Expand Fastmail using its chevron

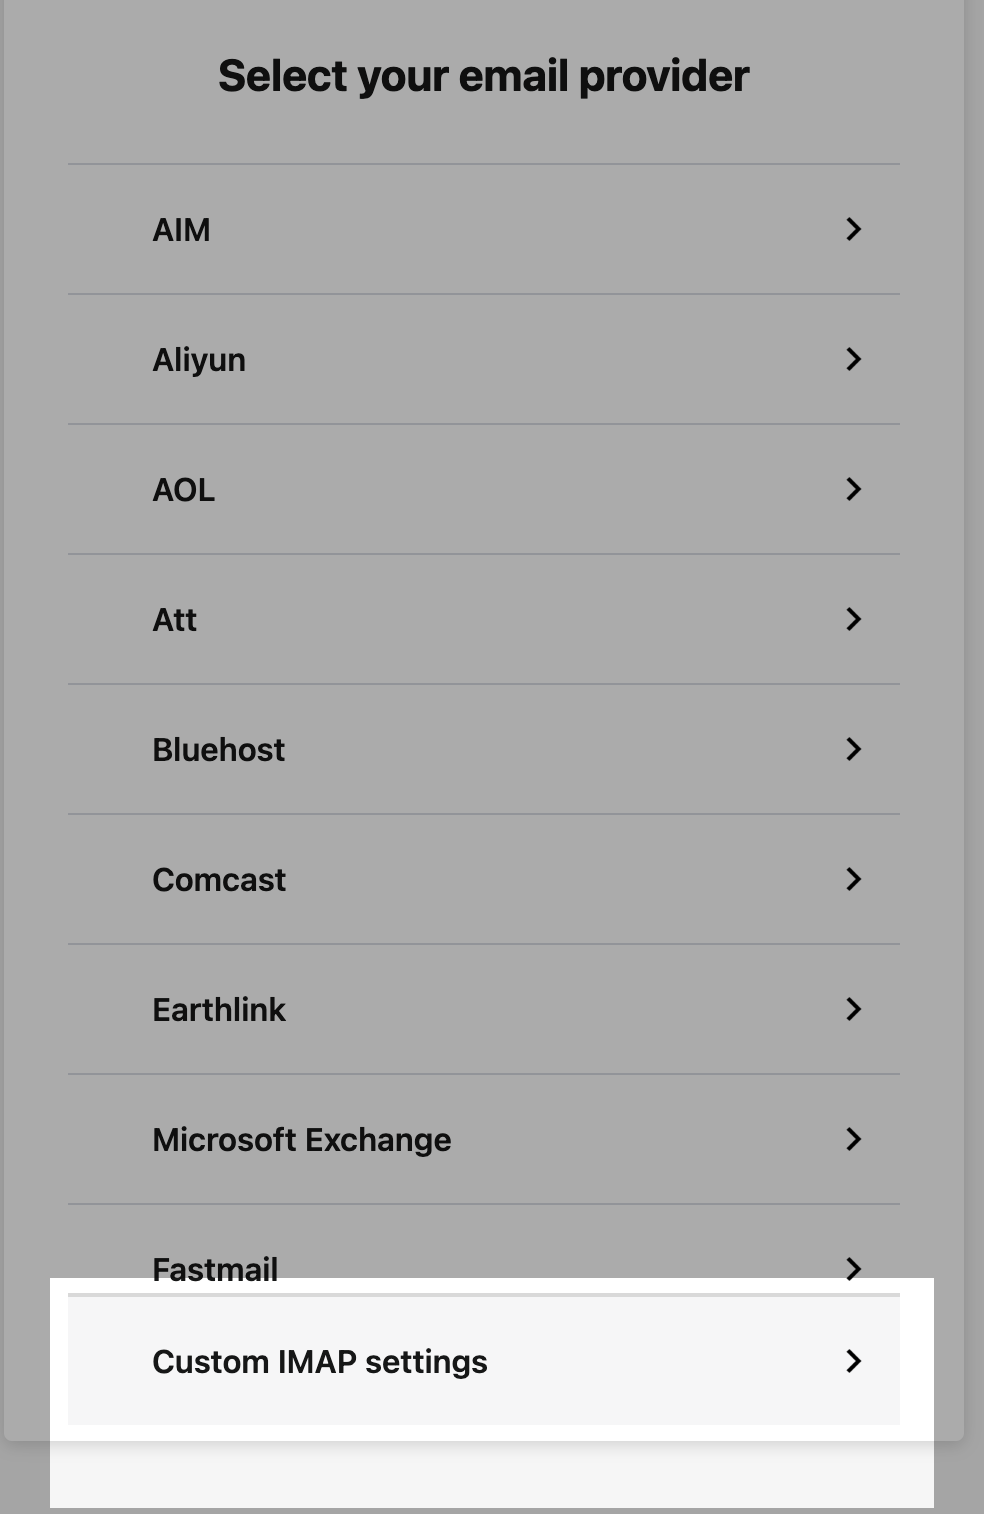coord(853,1268)
